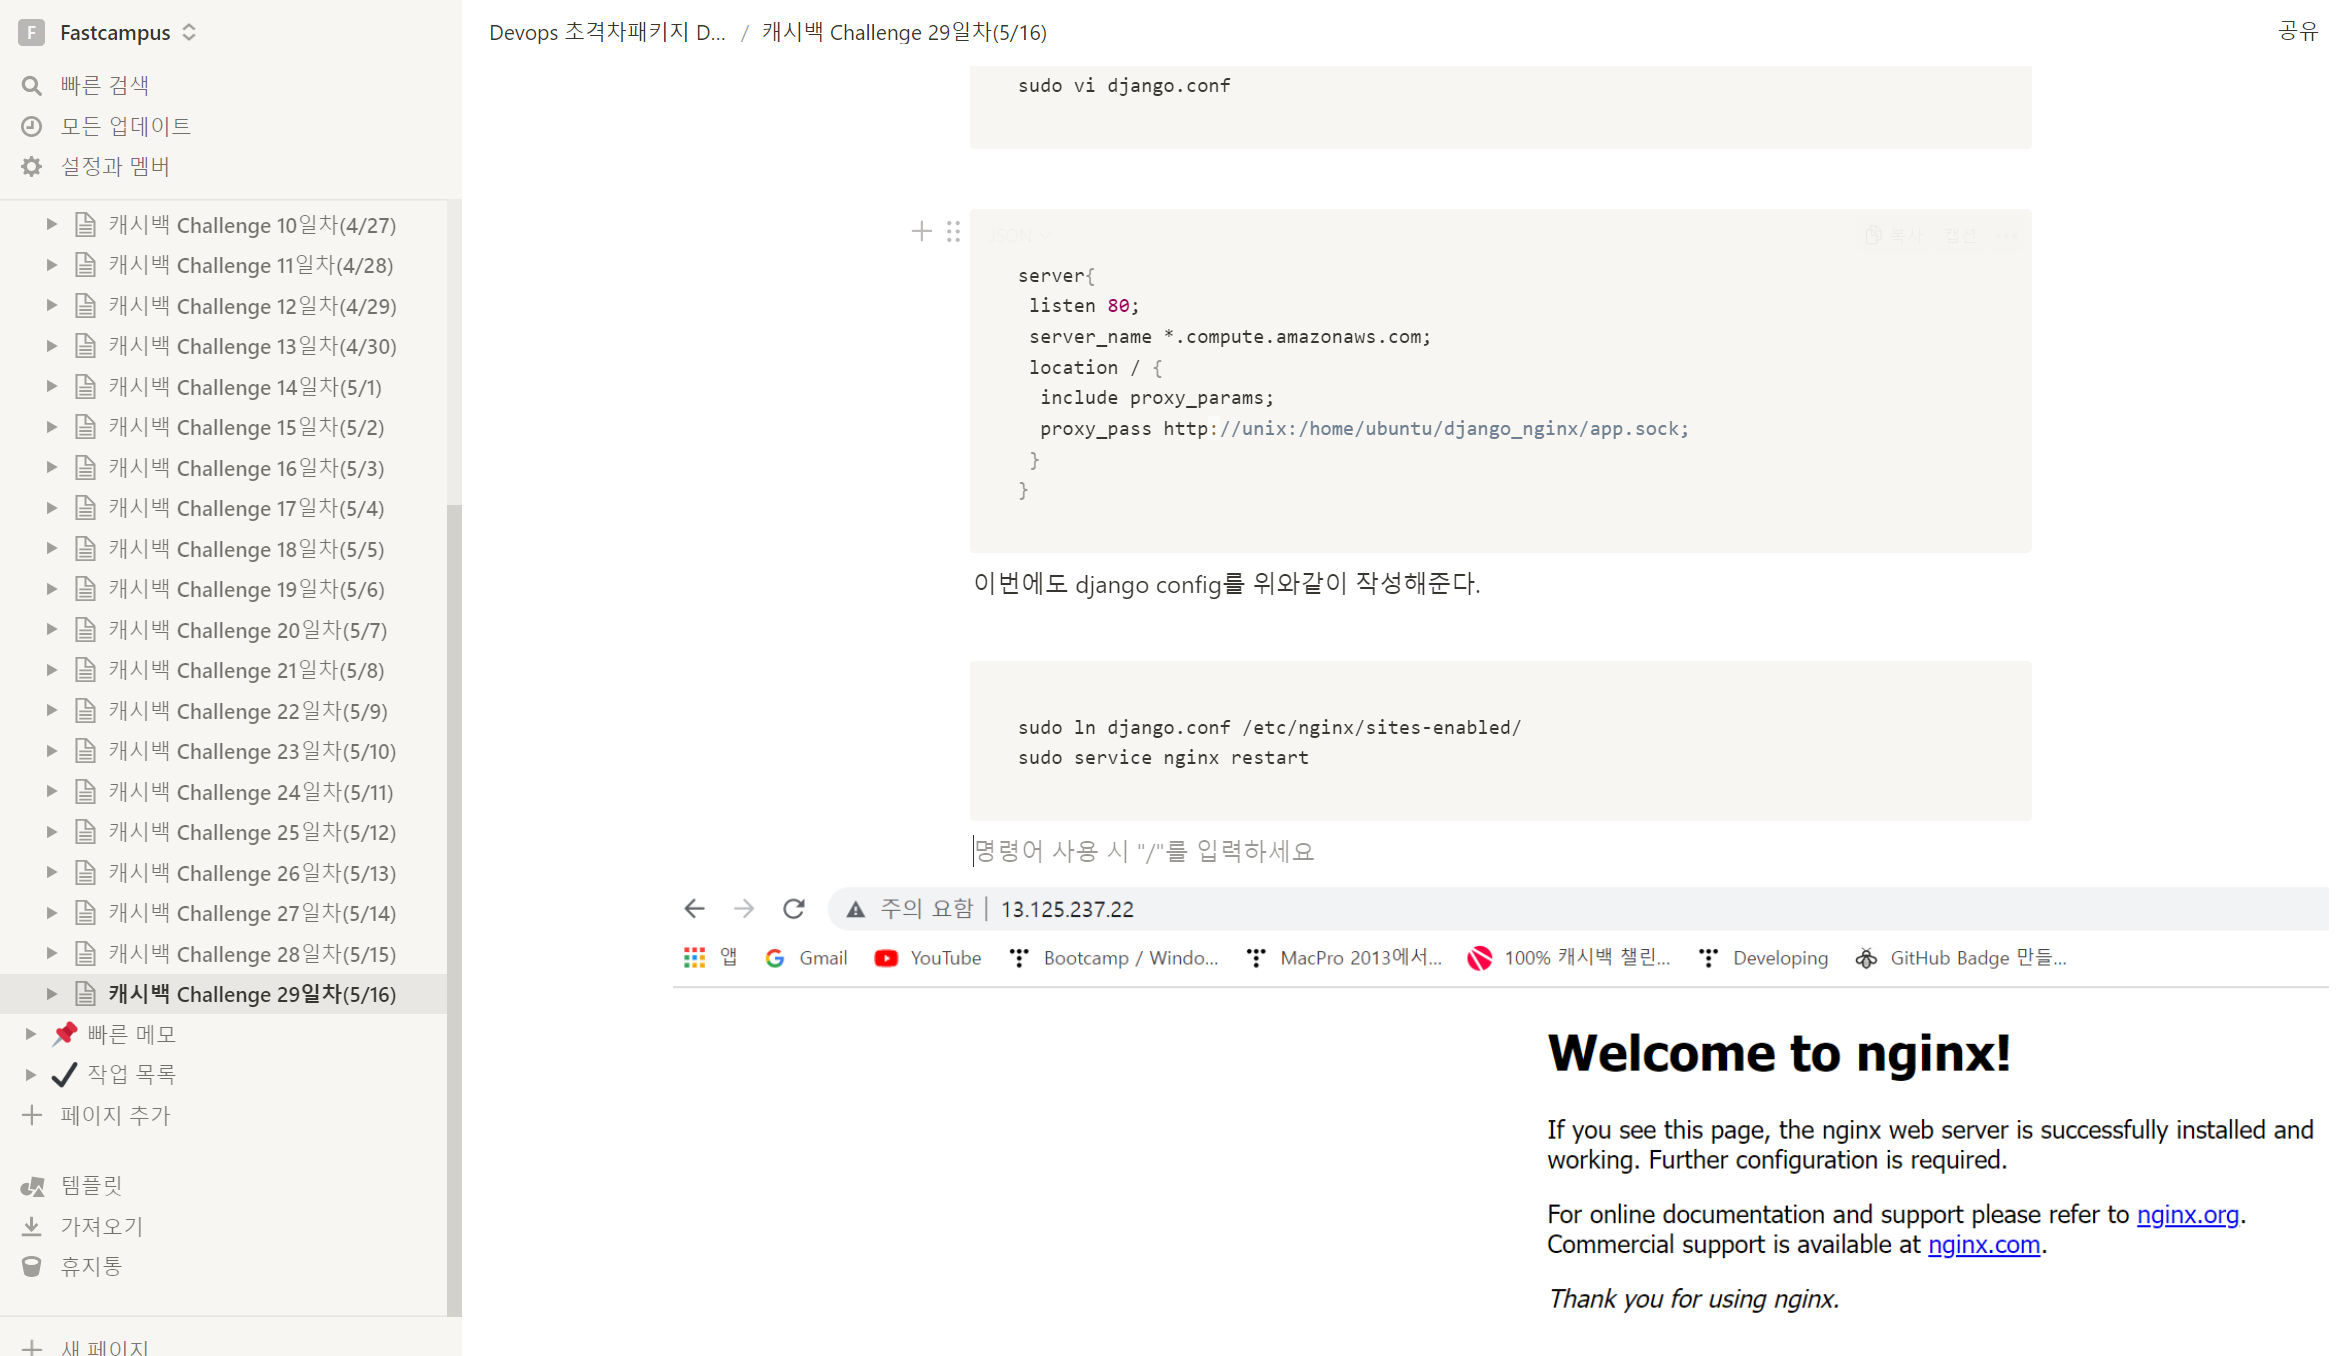Expand the 작업 목록 page toggle

(31, 1074)
